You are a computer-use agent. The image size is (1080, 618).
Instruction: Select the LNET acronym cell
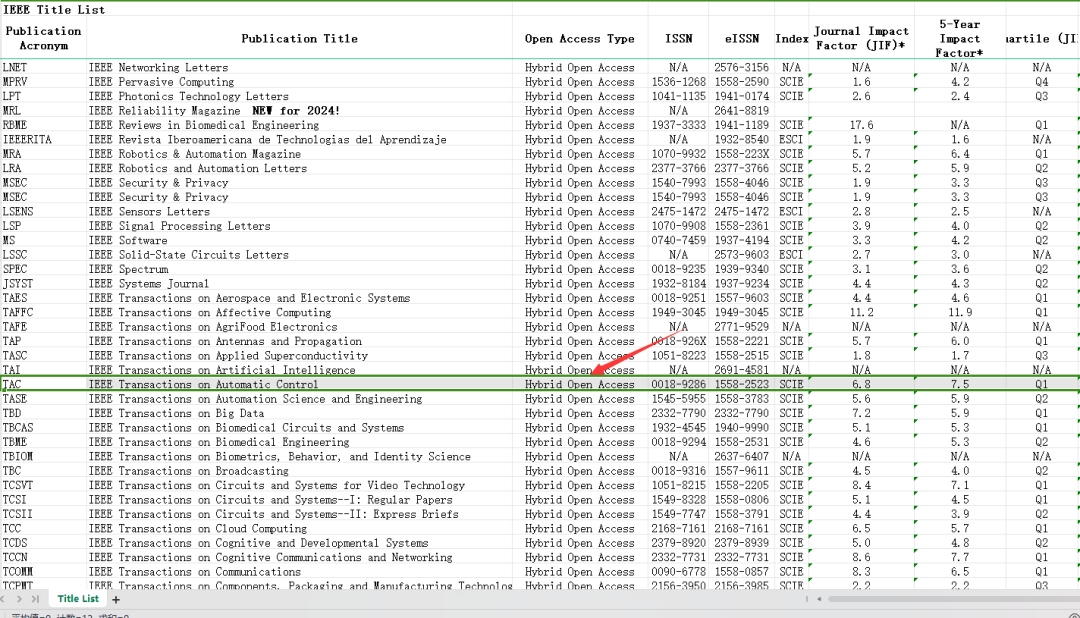(43, 68)
